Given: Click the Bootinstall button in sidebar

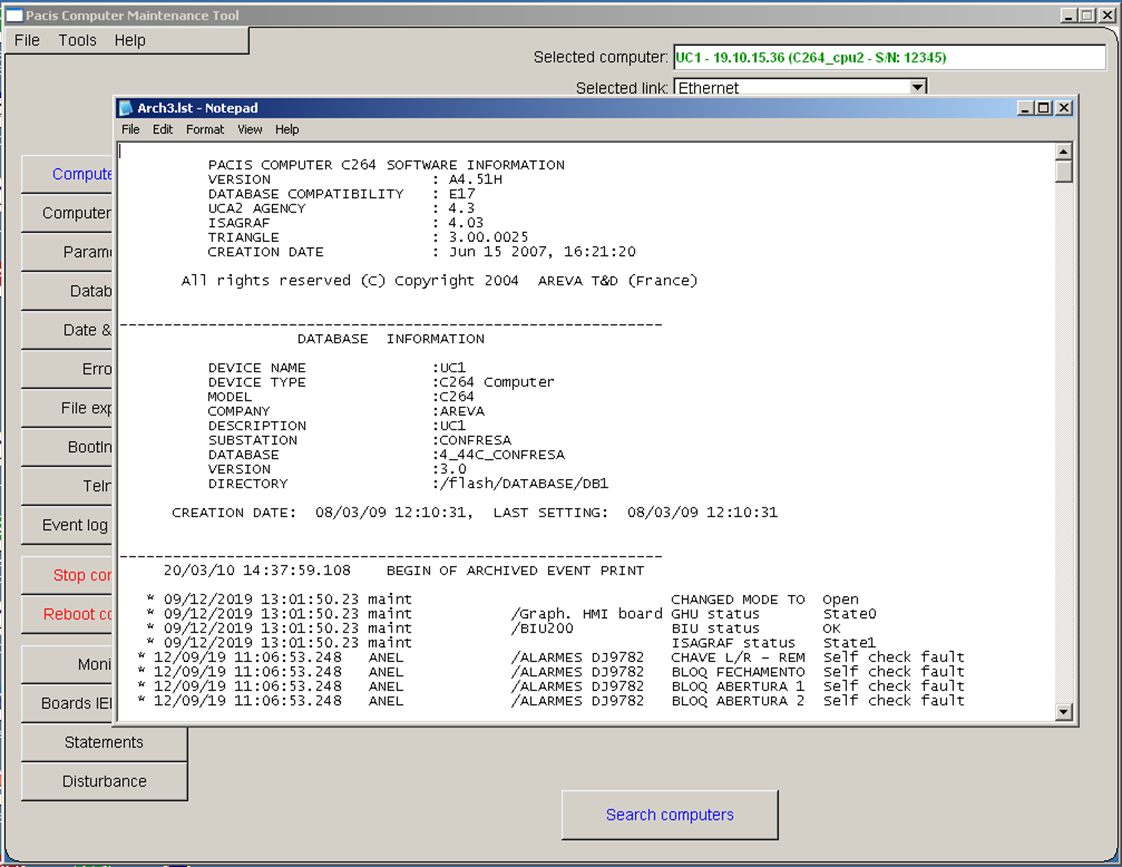Looking at the screenshot, I should click(67, 447).
